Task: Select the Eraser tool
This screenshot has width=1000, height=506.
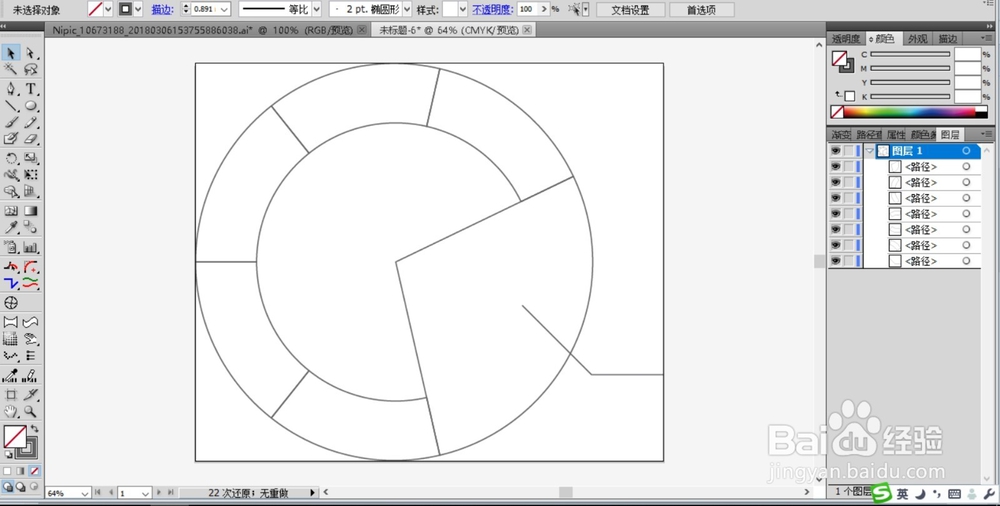Action: click(x=30, y=138)
